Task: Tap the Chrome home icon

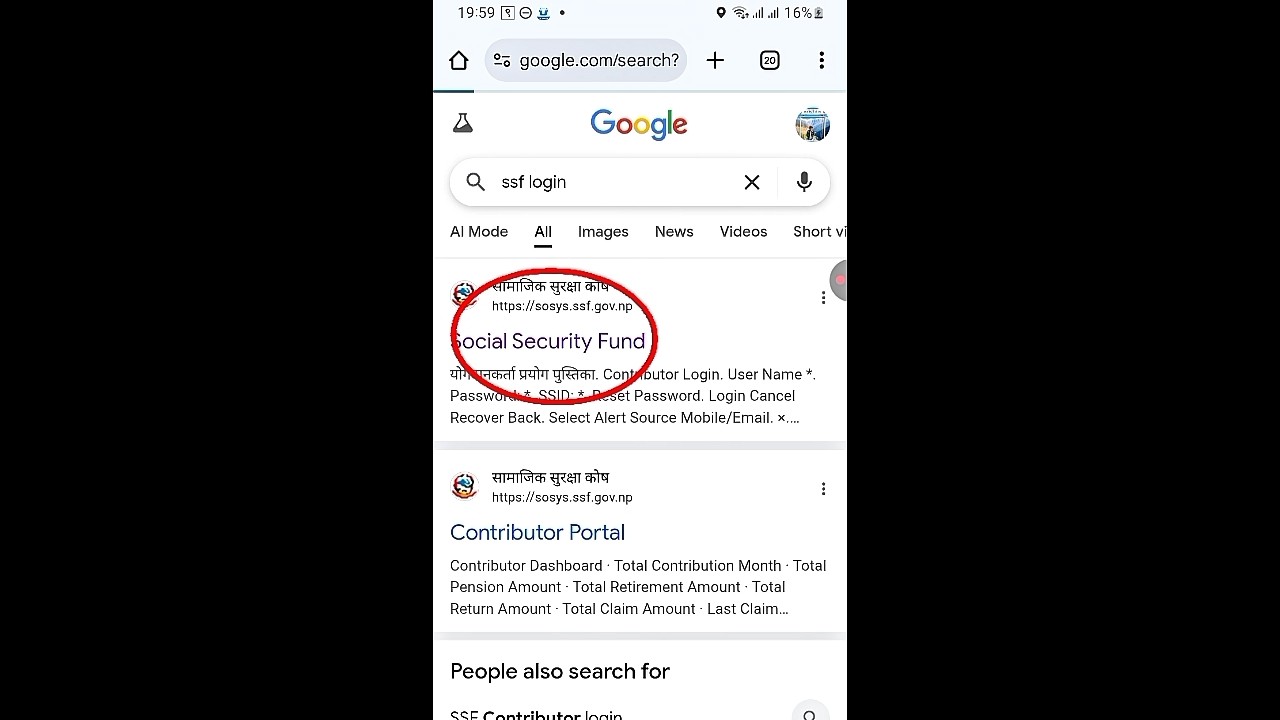Action: pos(459,61)
